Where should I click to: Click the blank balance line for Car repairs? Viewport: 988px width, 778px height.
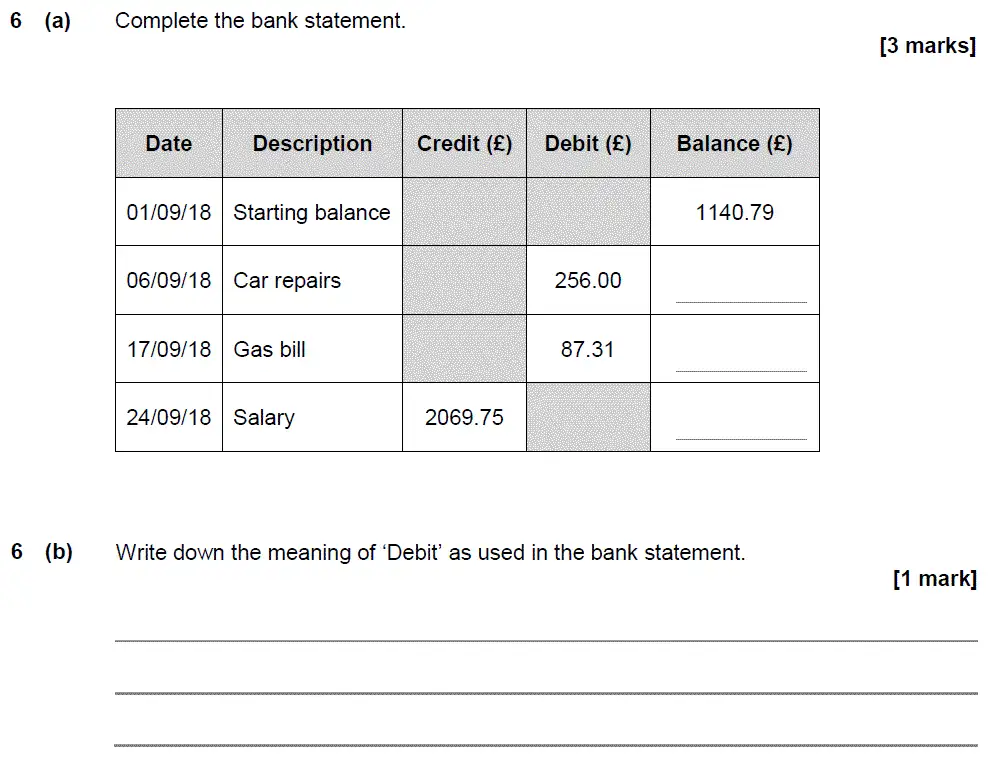click(x=741, y=302)
